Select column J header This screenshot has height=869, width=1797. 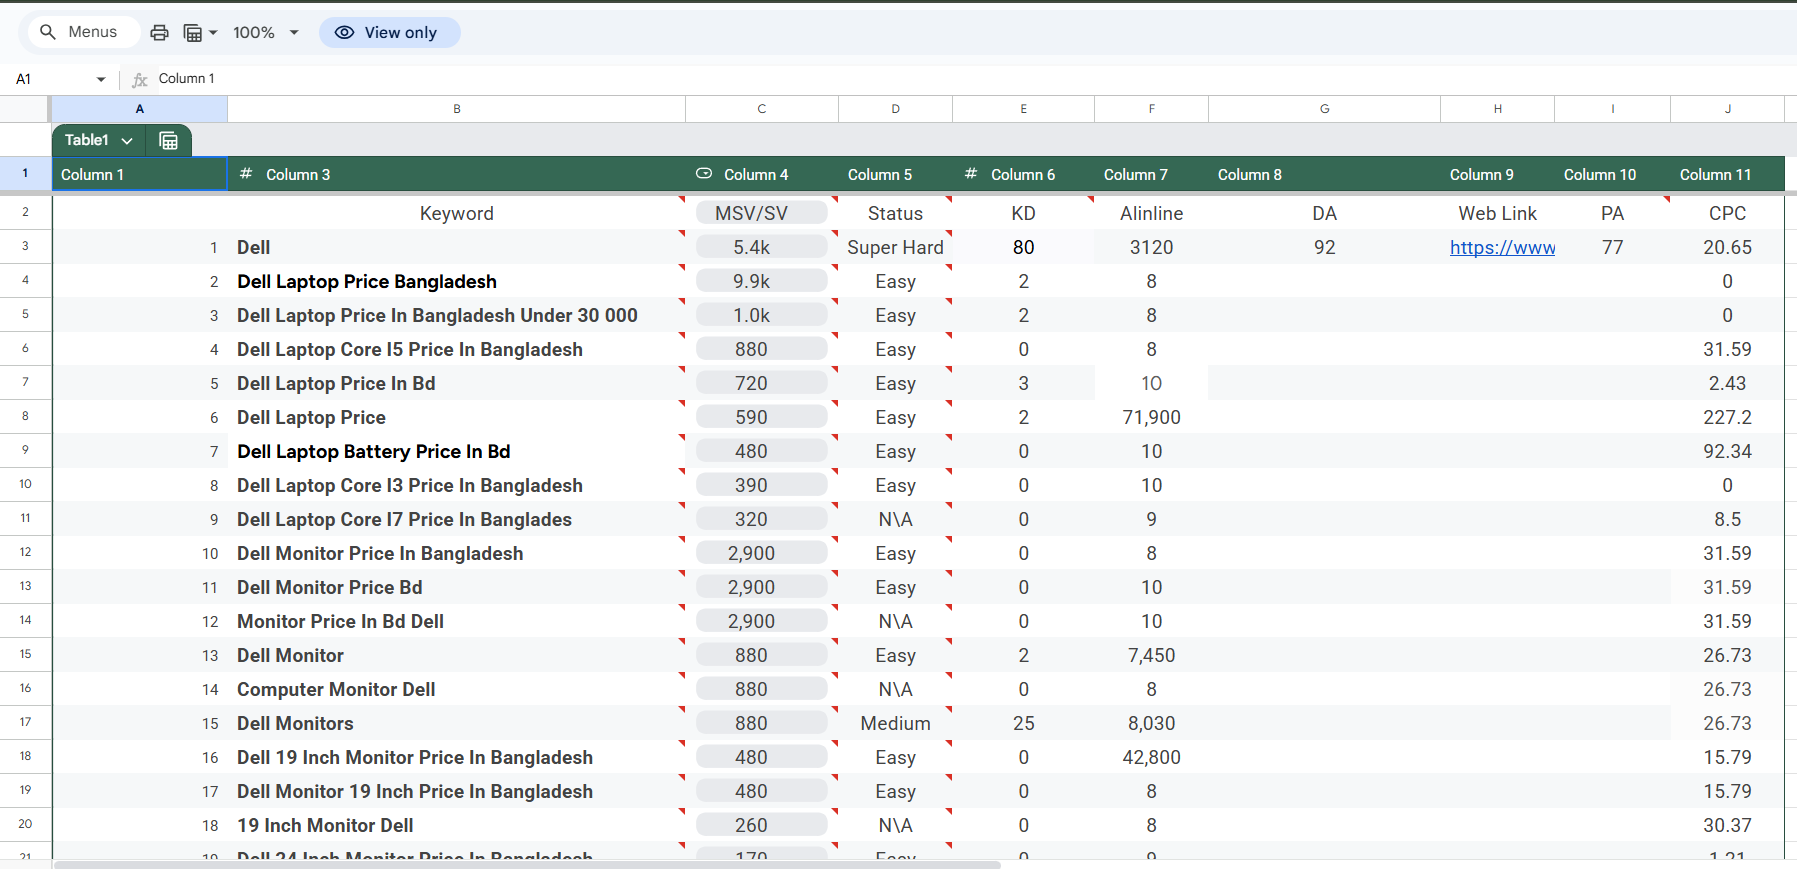[1728, 109]
